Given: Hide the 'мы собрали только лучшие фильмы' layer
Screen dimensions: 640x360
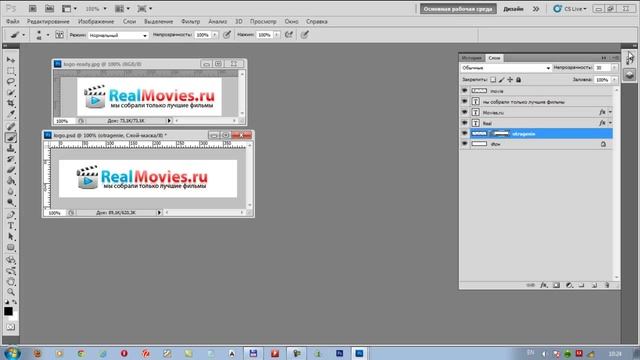Looking at the screenshot, I should click(464, 101).
